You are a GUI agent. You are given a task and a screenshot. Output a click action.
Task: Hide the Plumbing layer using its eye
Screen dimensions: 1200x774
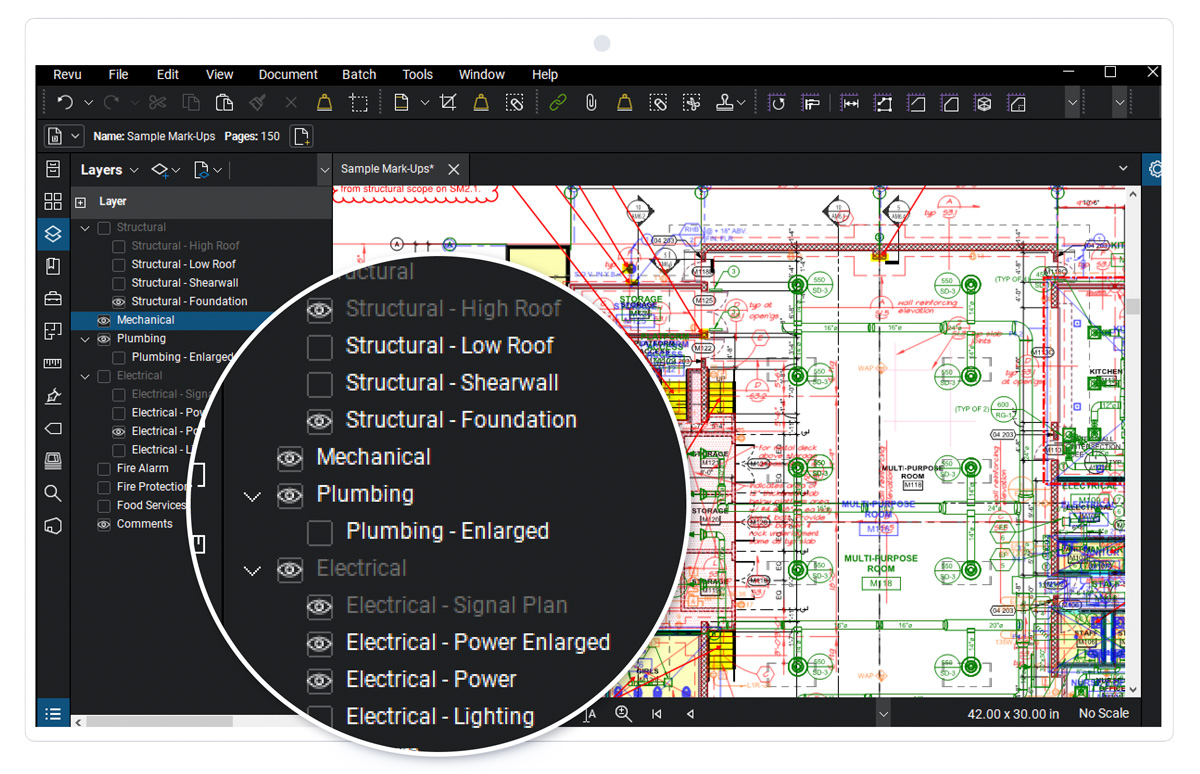point(104,339)
